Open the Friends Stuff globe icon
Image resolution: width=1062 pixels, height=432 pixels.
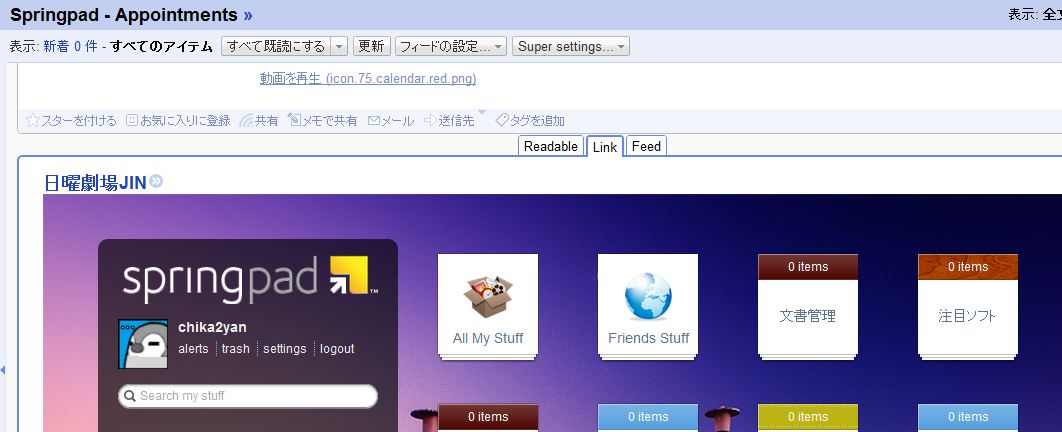pyautogui.click(x=648, y=297)
